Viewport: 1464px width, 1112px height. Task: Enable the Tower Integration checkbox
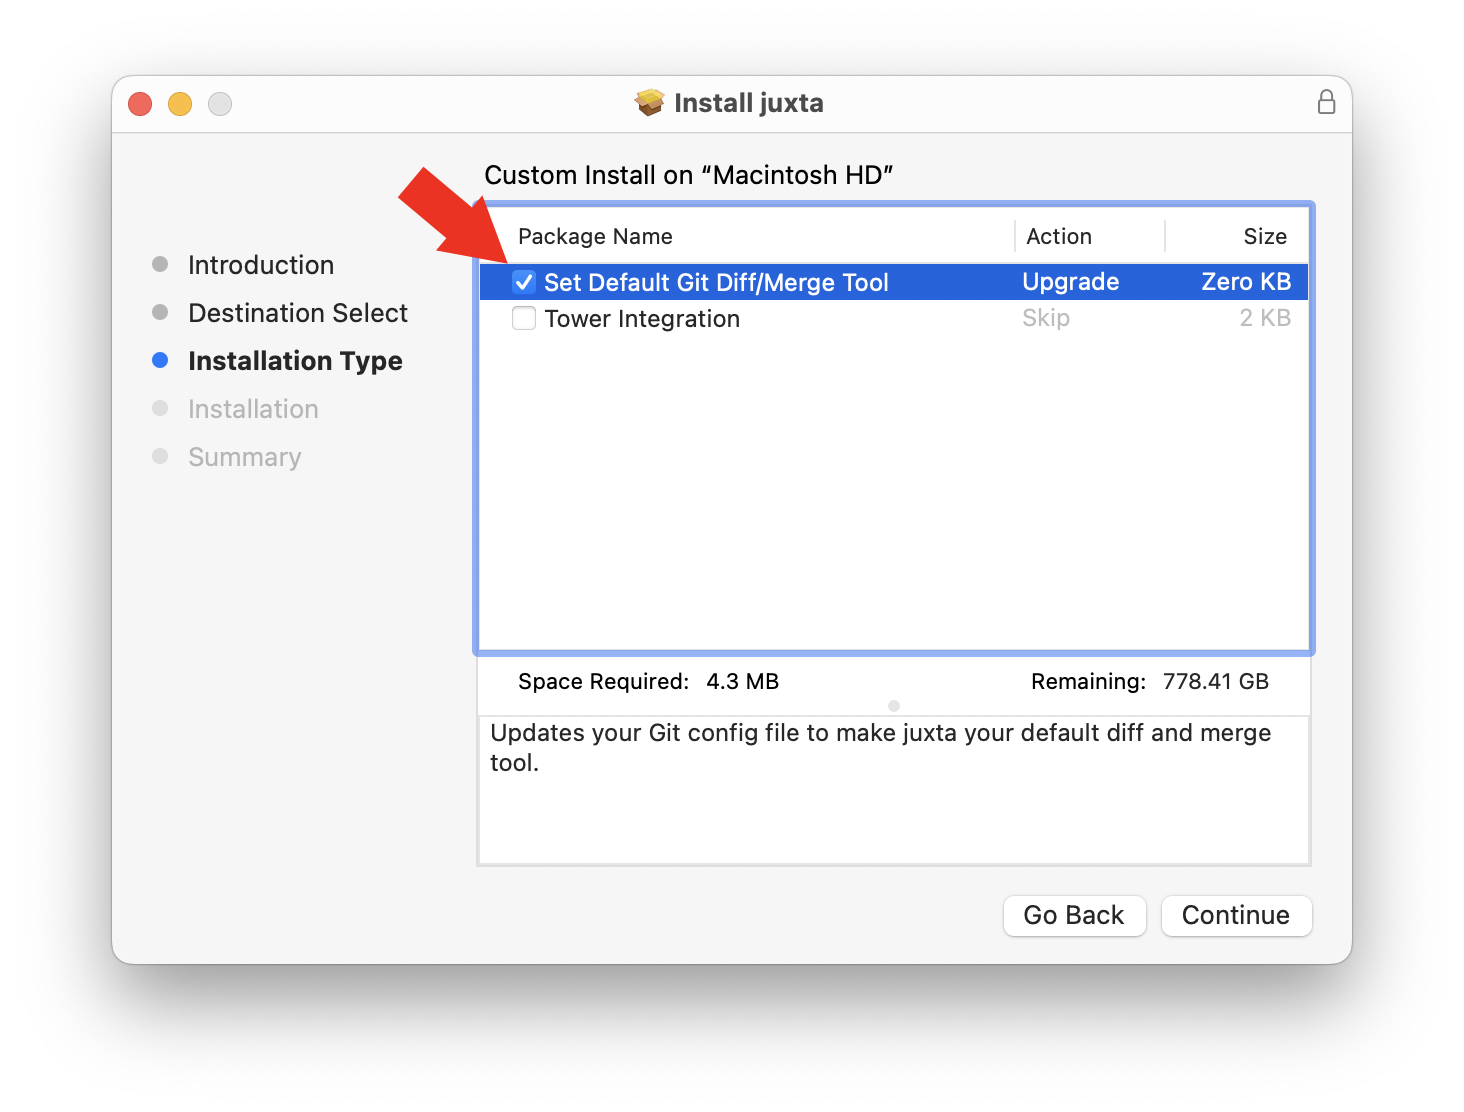(524, 318)
